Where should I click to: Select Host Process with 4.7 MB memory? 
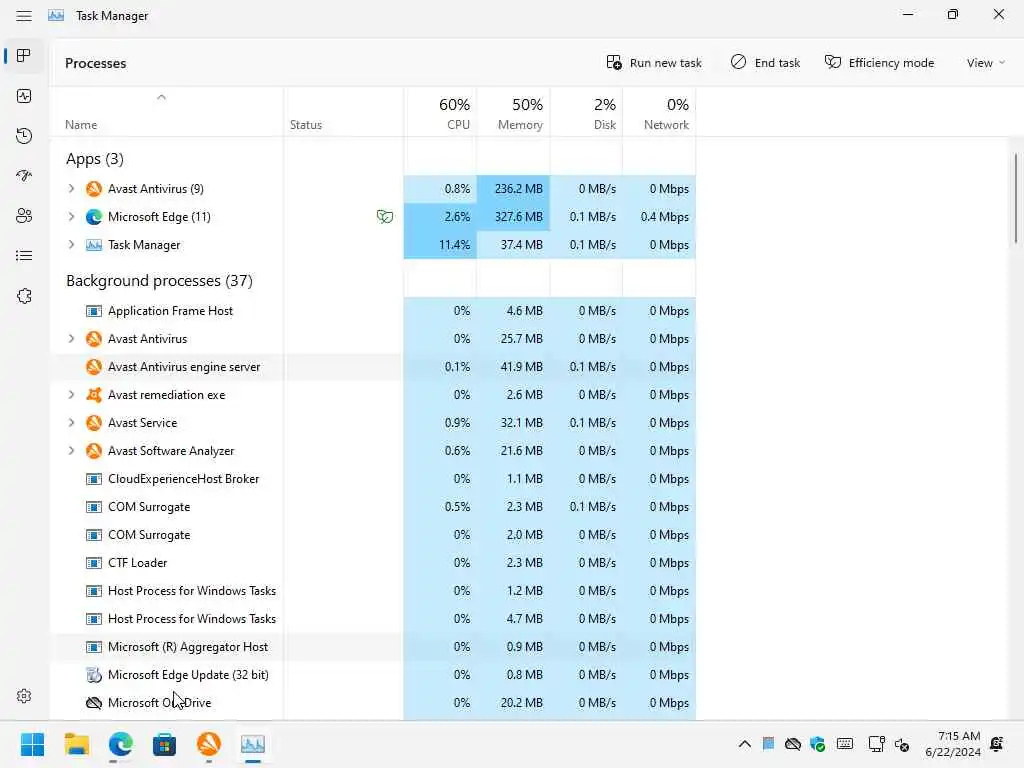click(373, 618)
